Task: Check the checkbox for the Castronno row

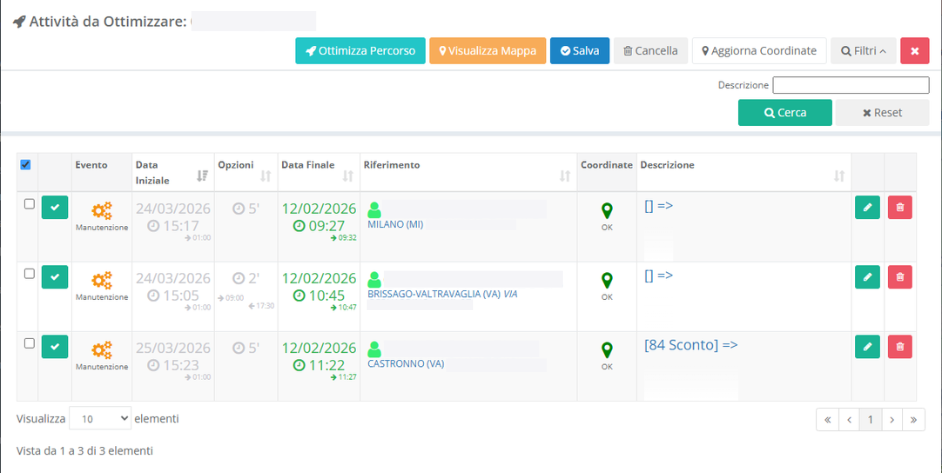Action: 29,343
